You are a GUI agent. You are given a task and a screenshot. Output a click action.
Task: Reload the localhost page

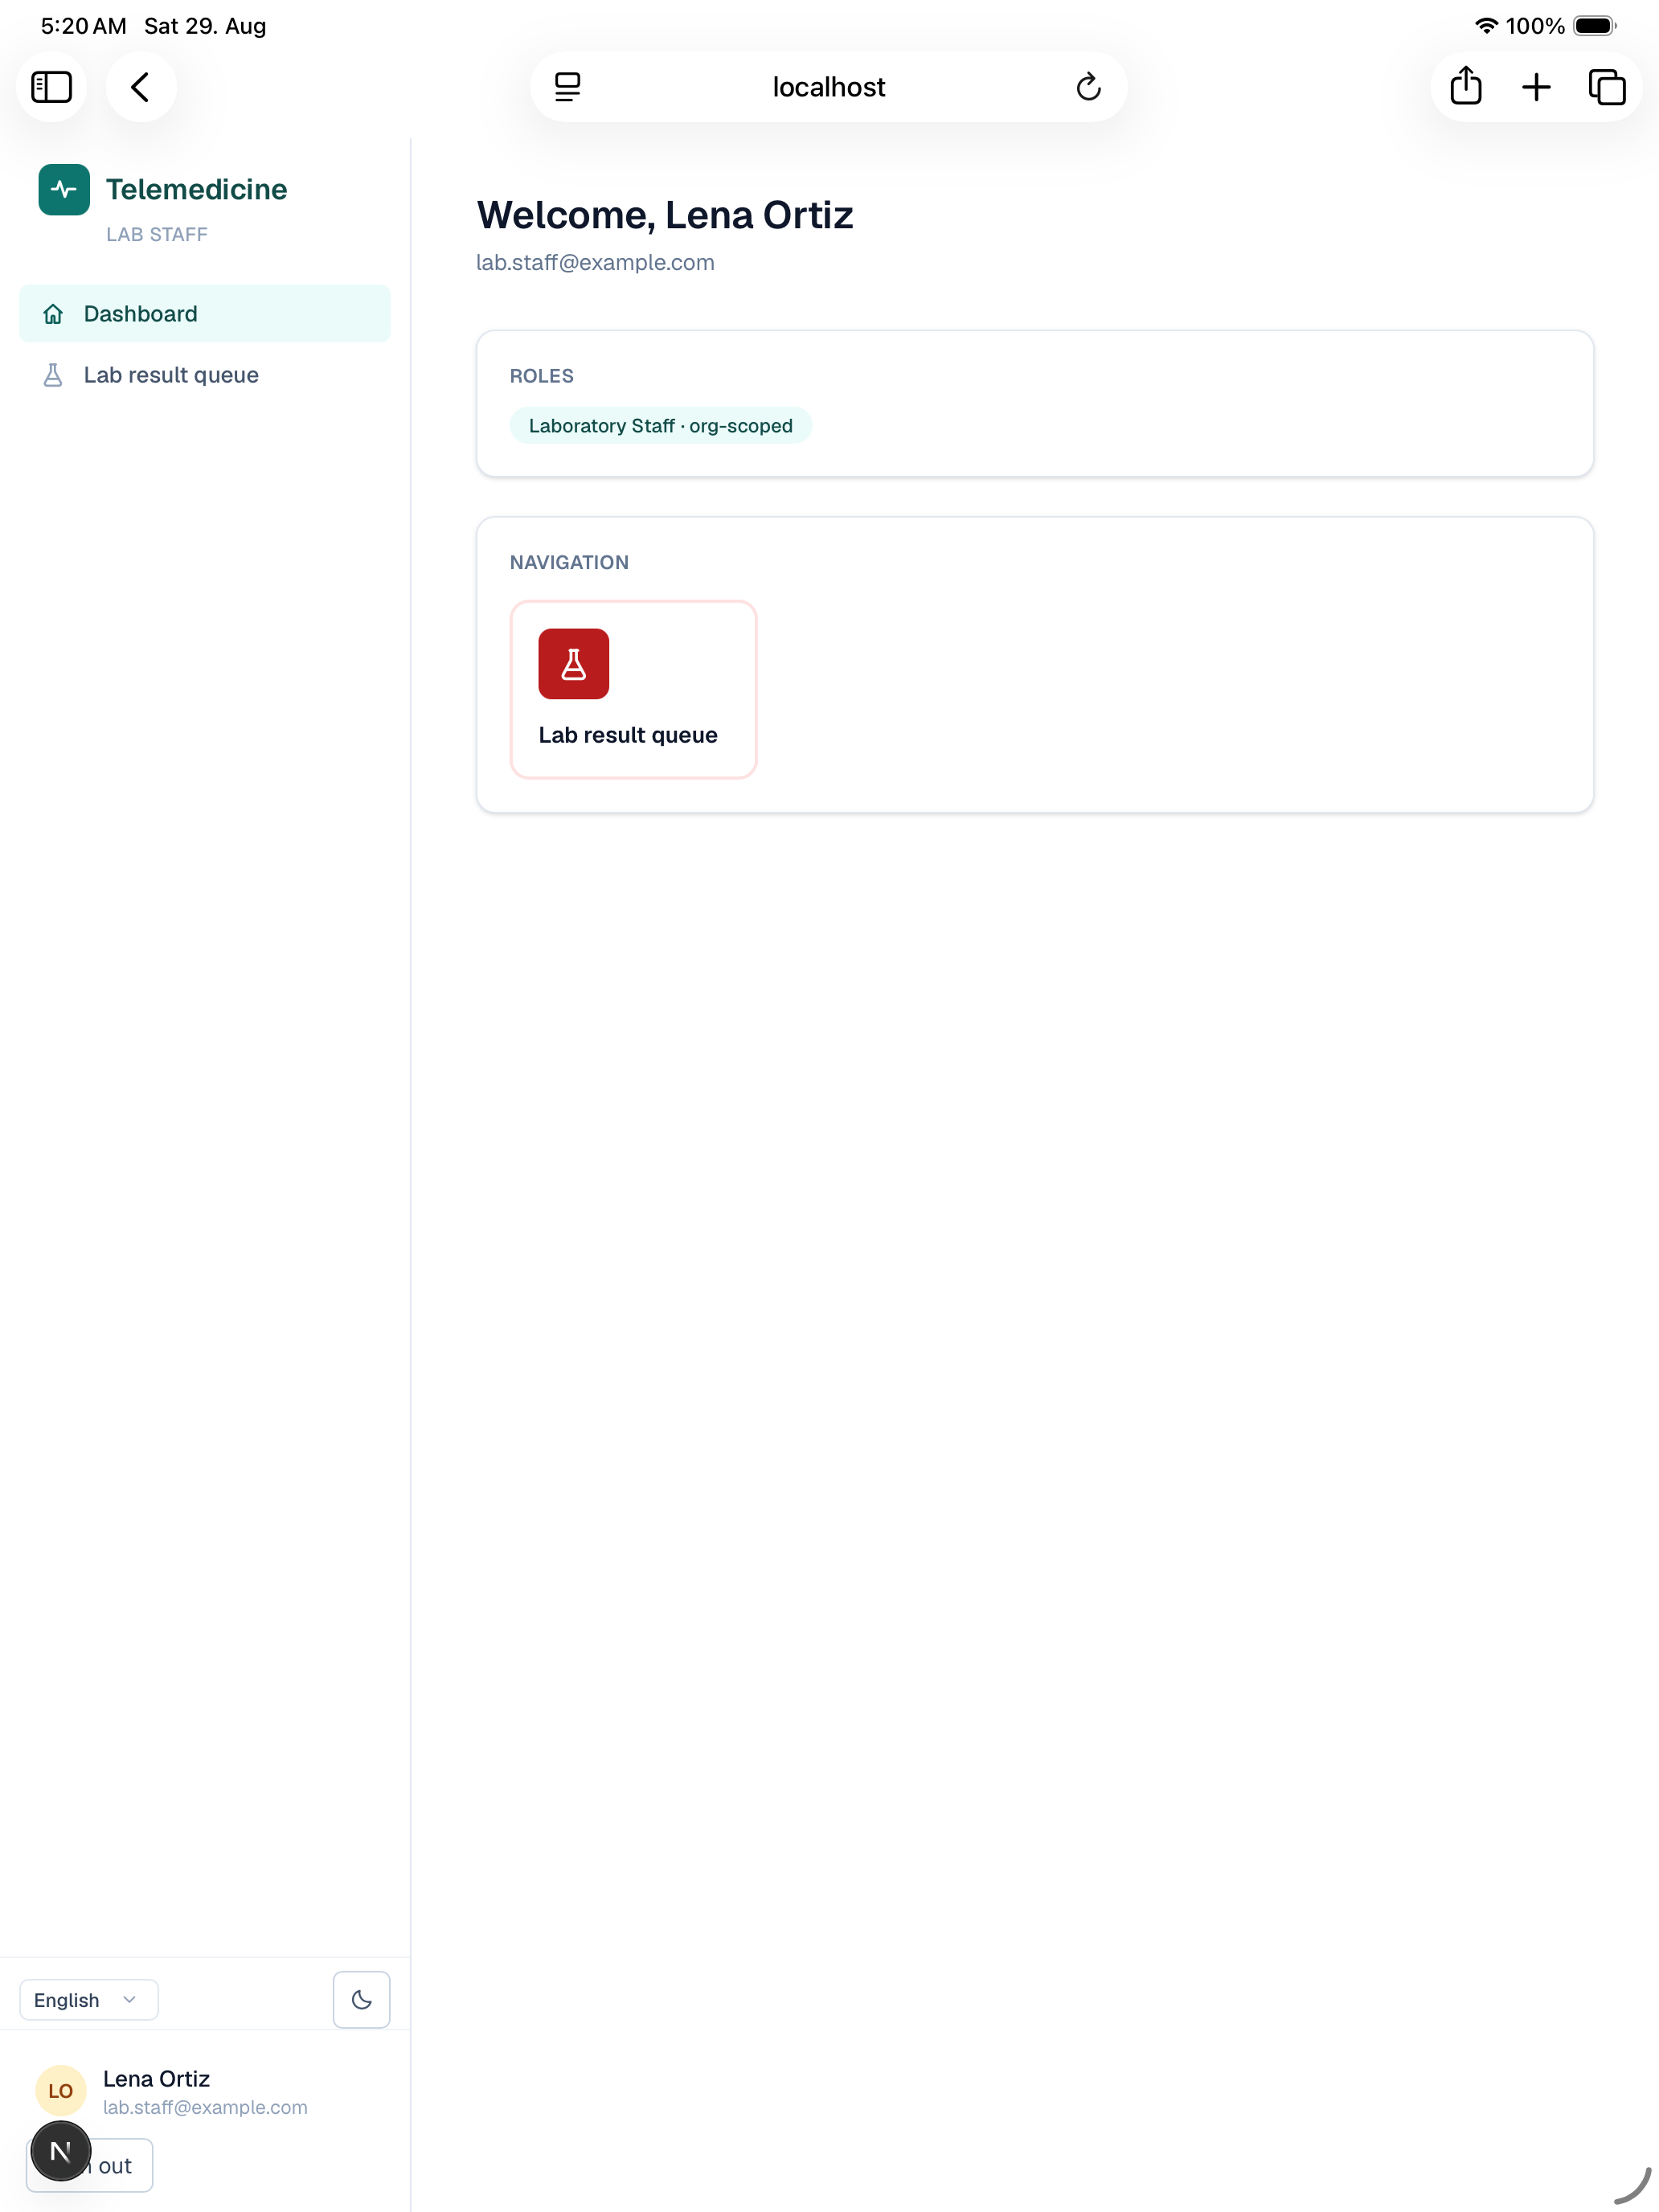click(1088, 87)
